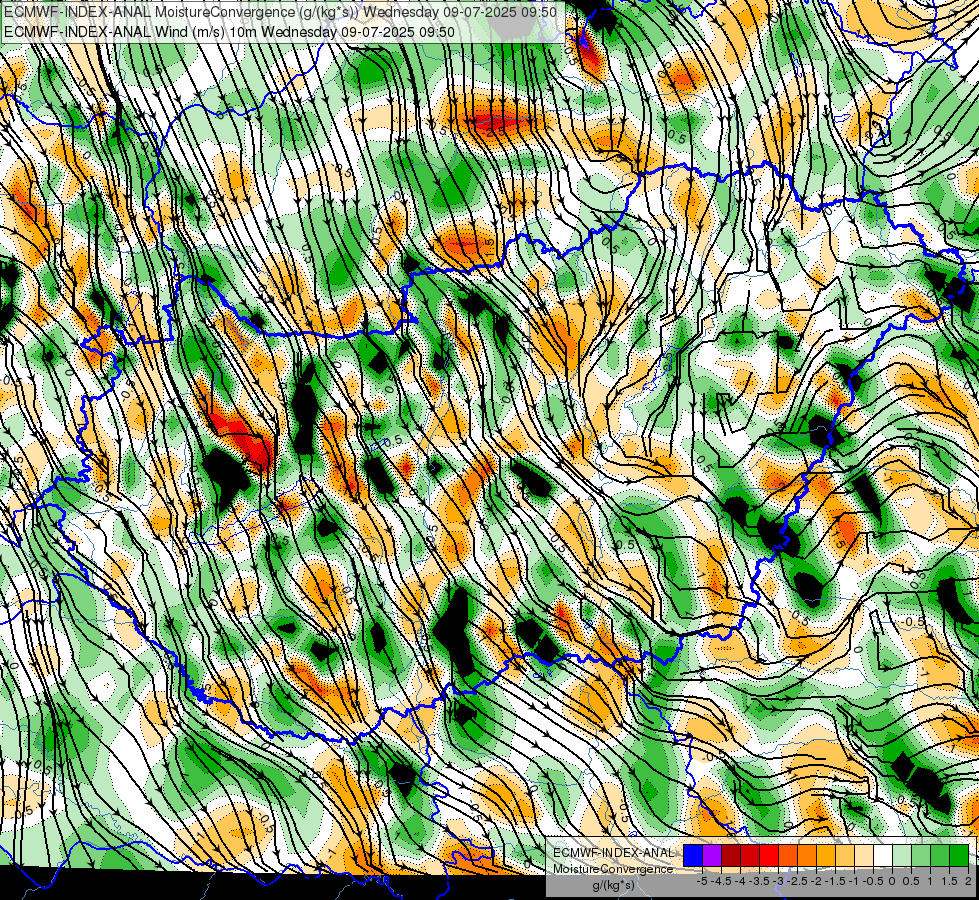This screenshot has height=900, width=979.
Task: Click the light orange swatch between -1.5 and -1
Action: click(845, 856)
